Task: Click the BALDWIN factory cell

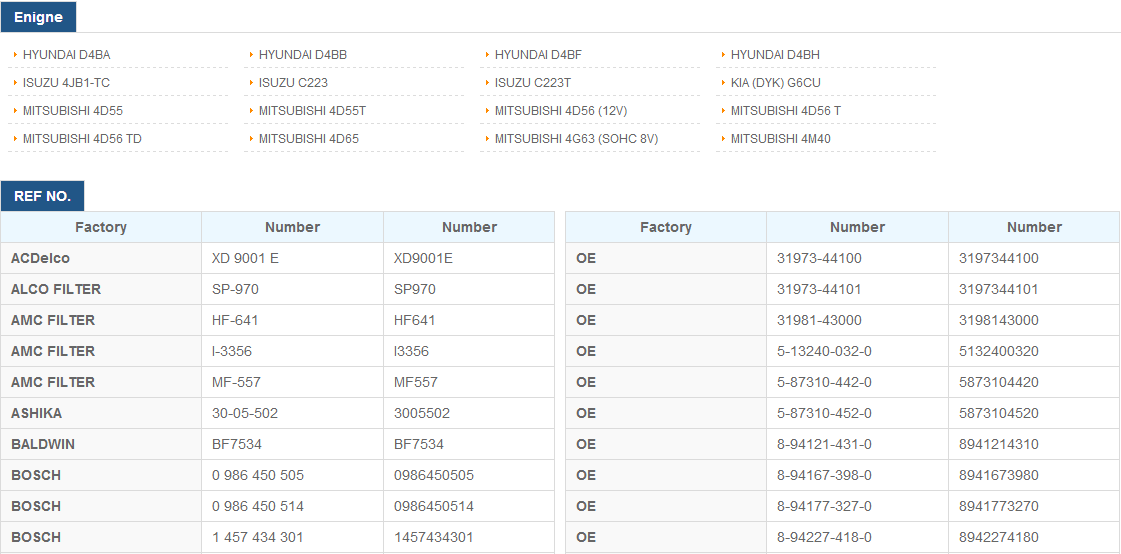Action: [x=101, y=444]
